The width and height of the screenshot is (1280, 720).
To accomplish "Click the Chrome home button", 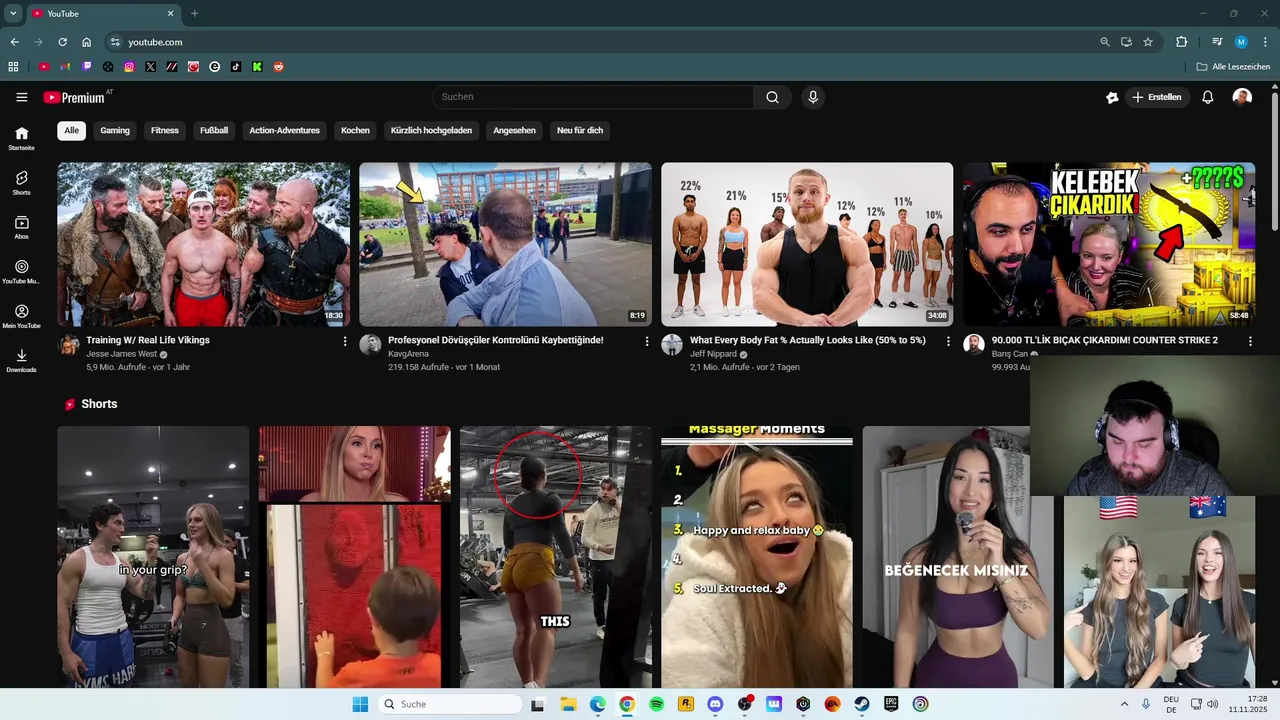I will pyautogui.click(x=86, y=42).
